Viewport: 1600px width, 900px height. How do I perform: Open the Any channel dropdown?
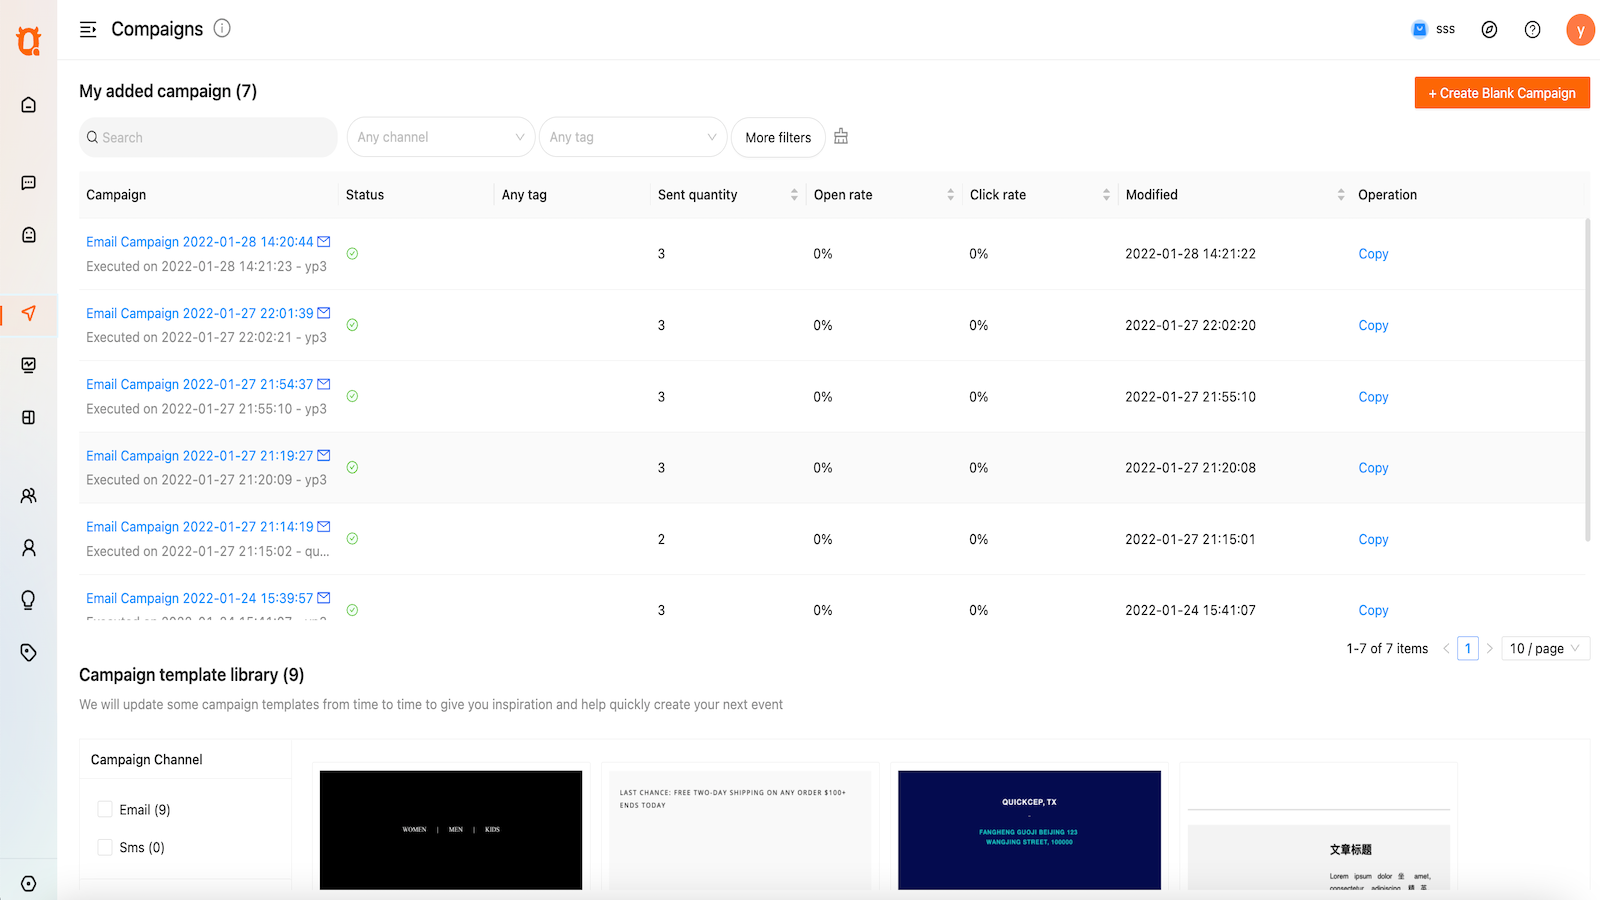click(x=440, y=137)
